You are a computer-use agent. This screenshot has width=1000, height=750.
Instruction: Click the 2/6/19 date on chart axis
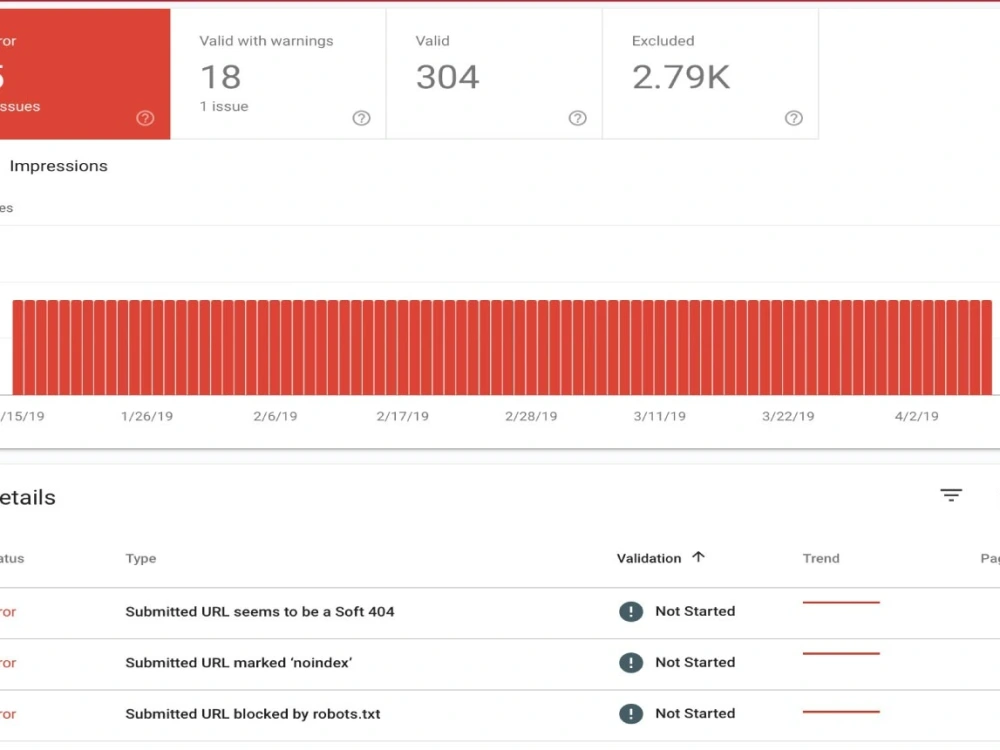pyautogui.click(x=275, y=416)
